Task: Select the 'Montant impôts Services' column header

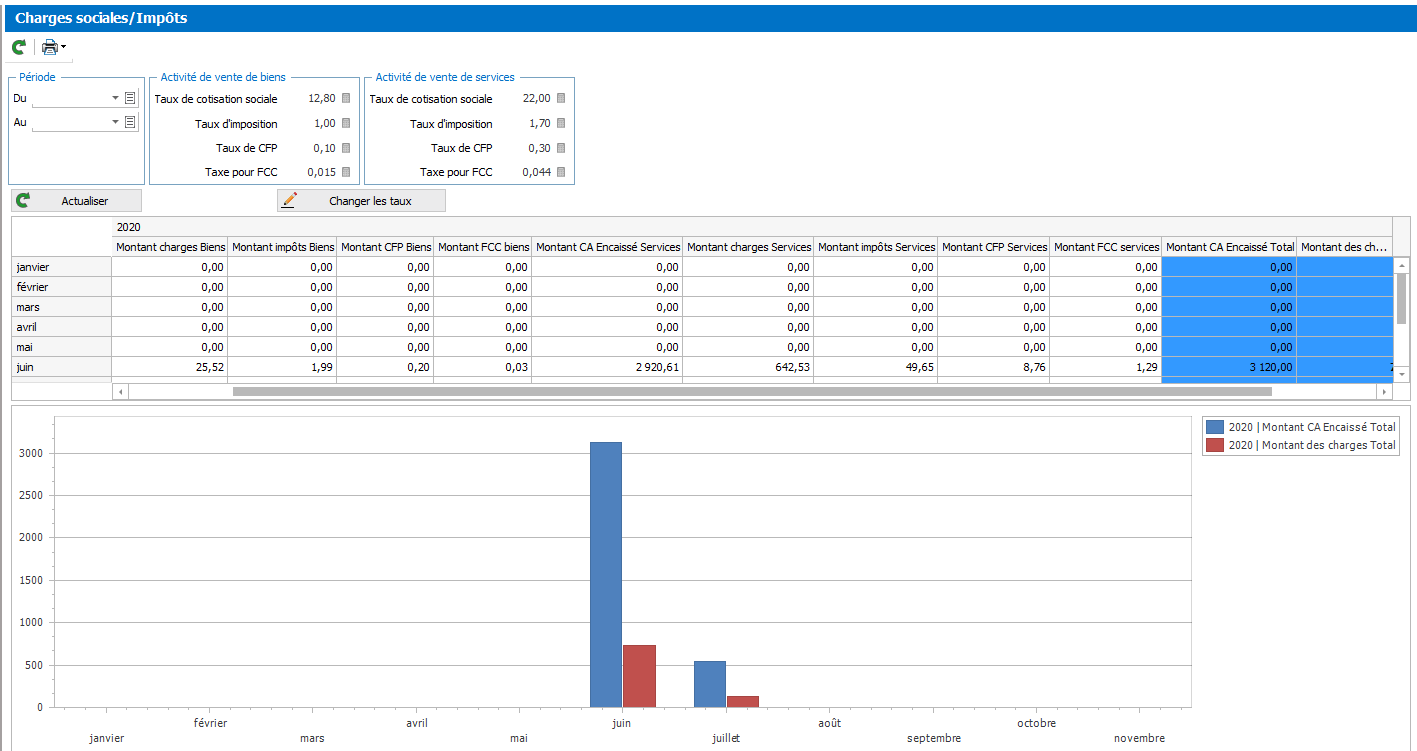Action: [876, 247]
